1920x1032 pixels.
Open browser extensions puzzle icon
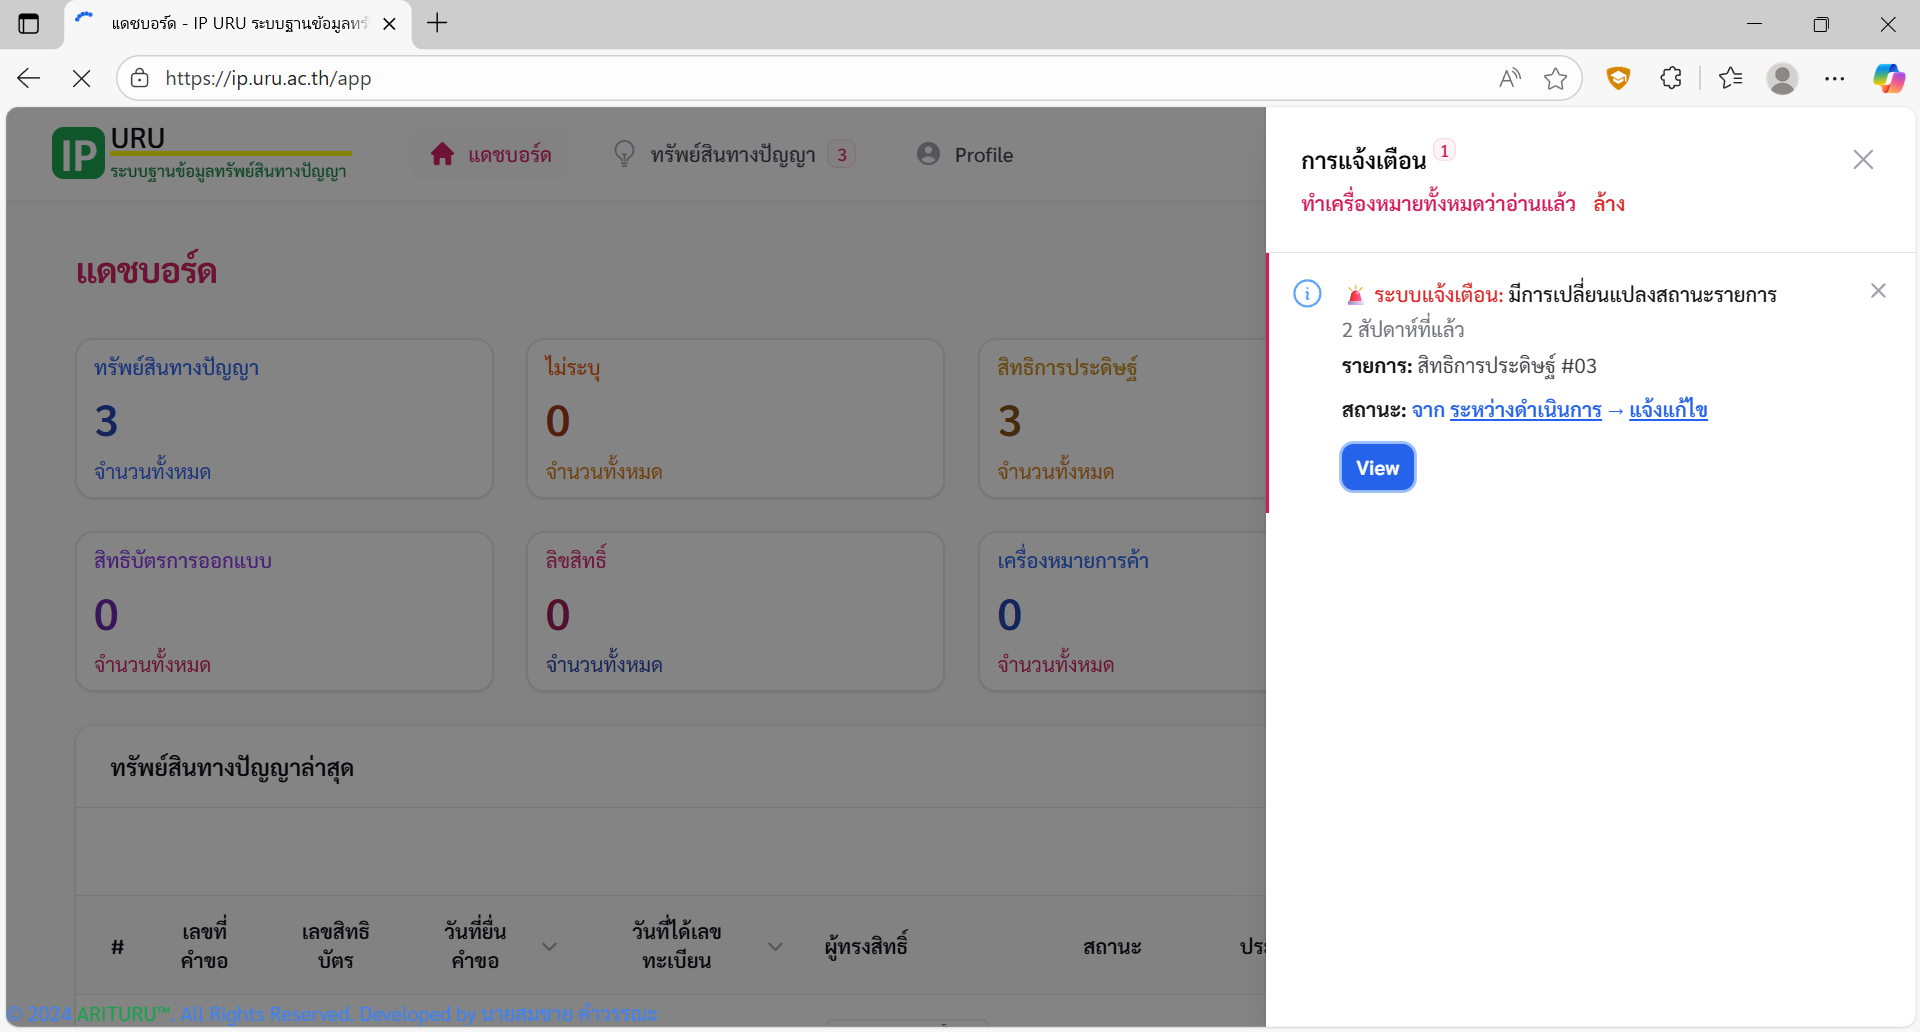pos(1670,78)
